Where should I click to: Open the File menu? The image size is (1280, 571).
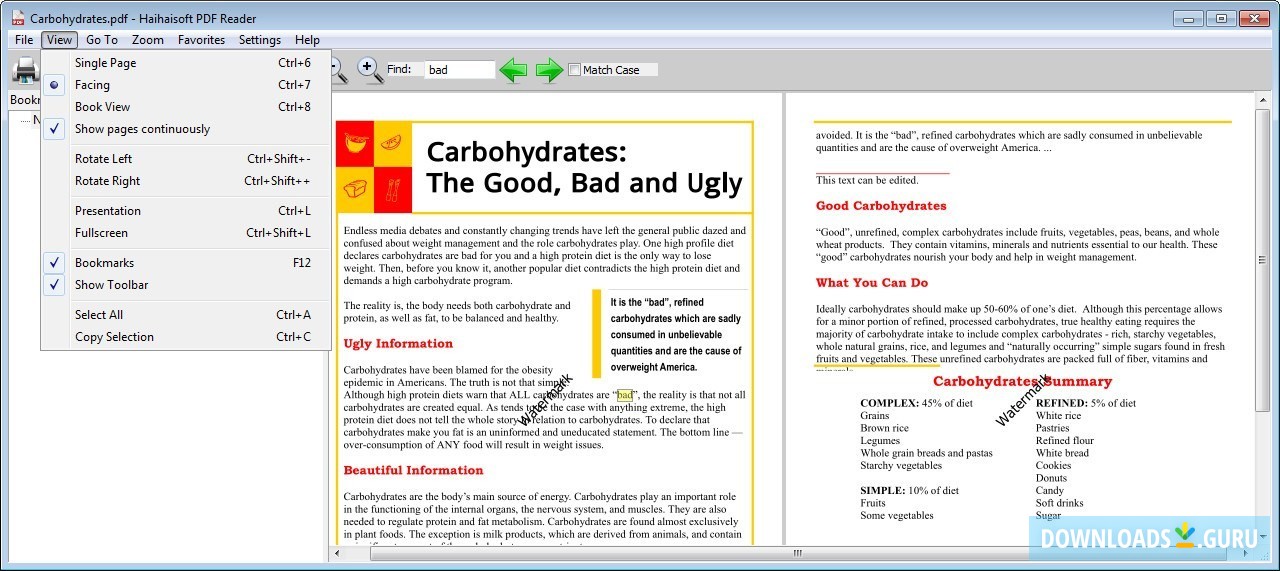24,40
